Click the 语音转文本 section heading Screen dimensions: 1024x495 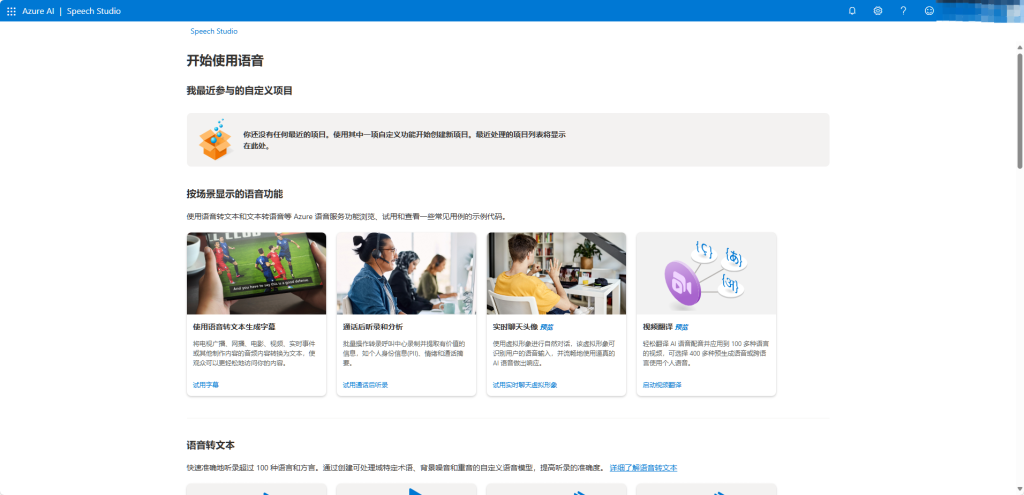point(210,445)
